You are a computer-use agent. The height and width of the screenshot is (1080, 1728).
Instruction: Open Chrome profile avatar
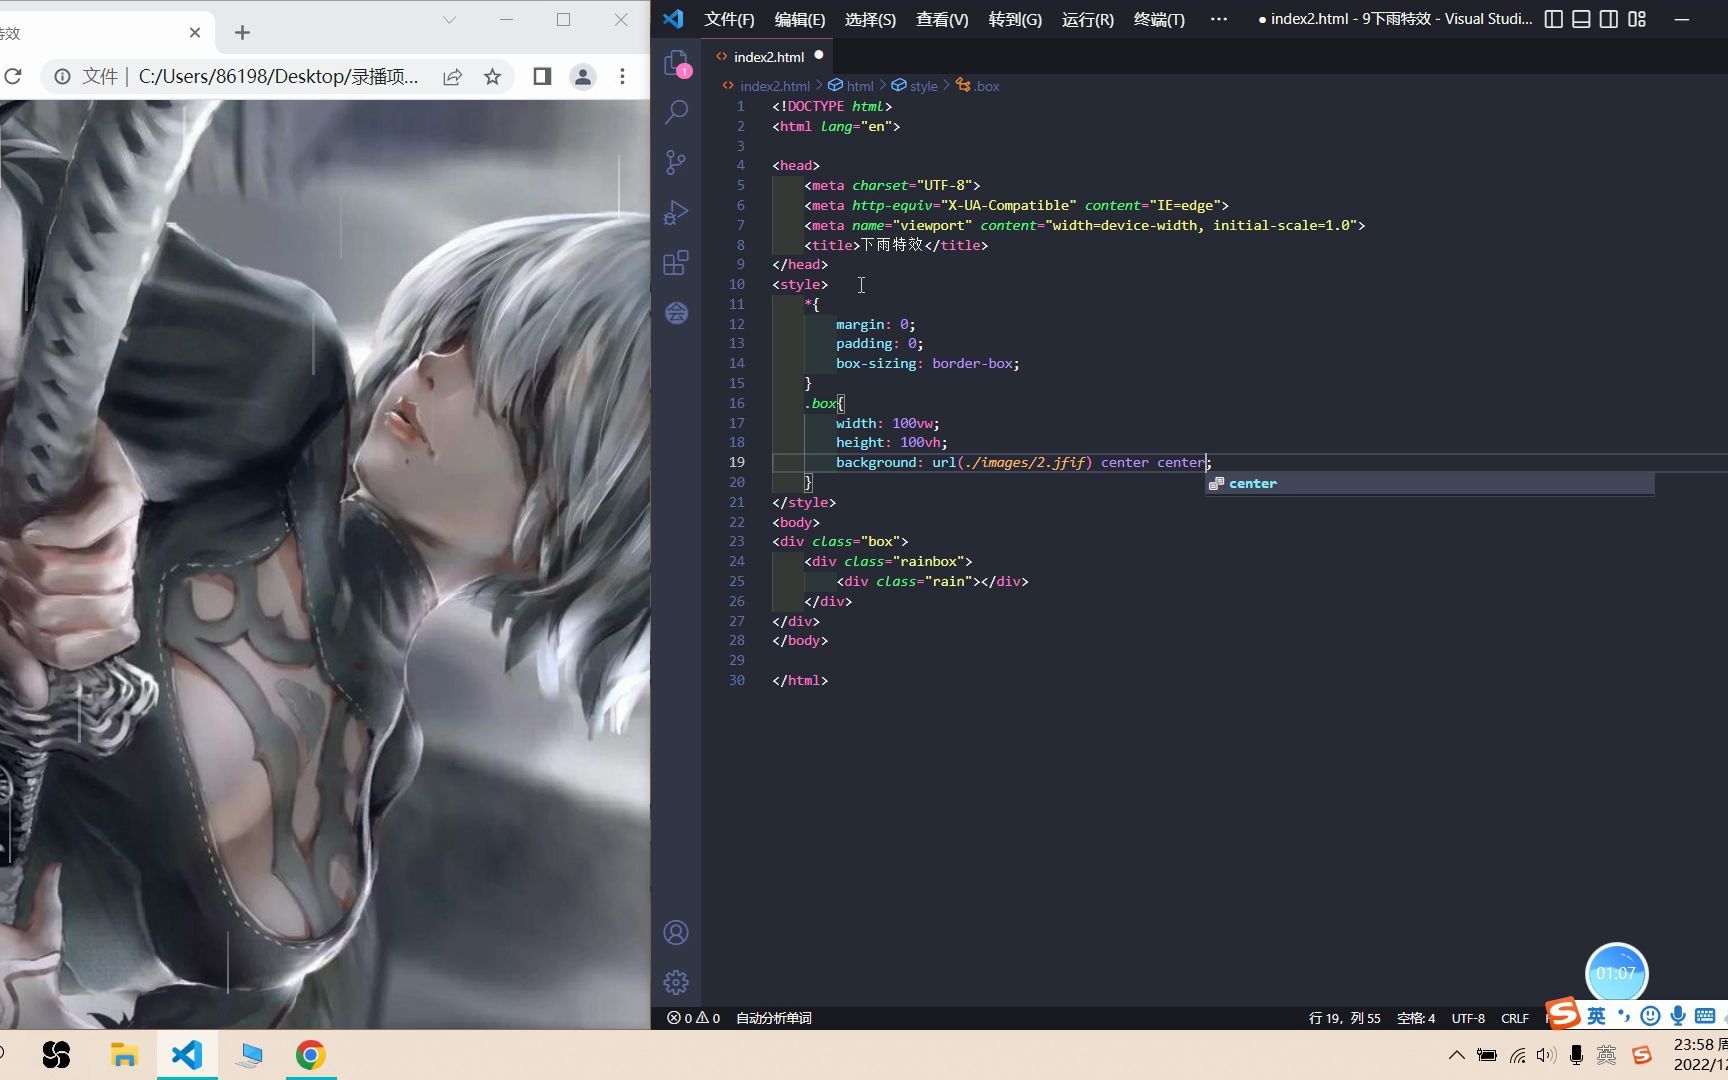pyautogui.click(x=583, y=76)
